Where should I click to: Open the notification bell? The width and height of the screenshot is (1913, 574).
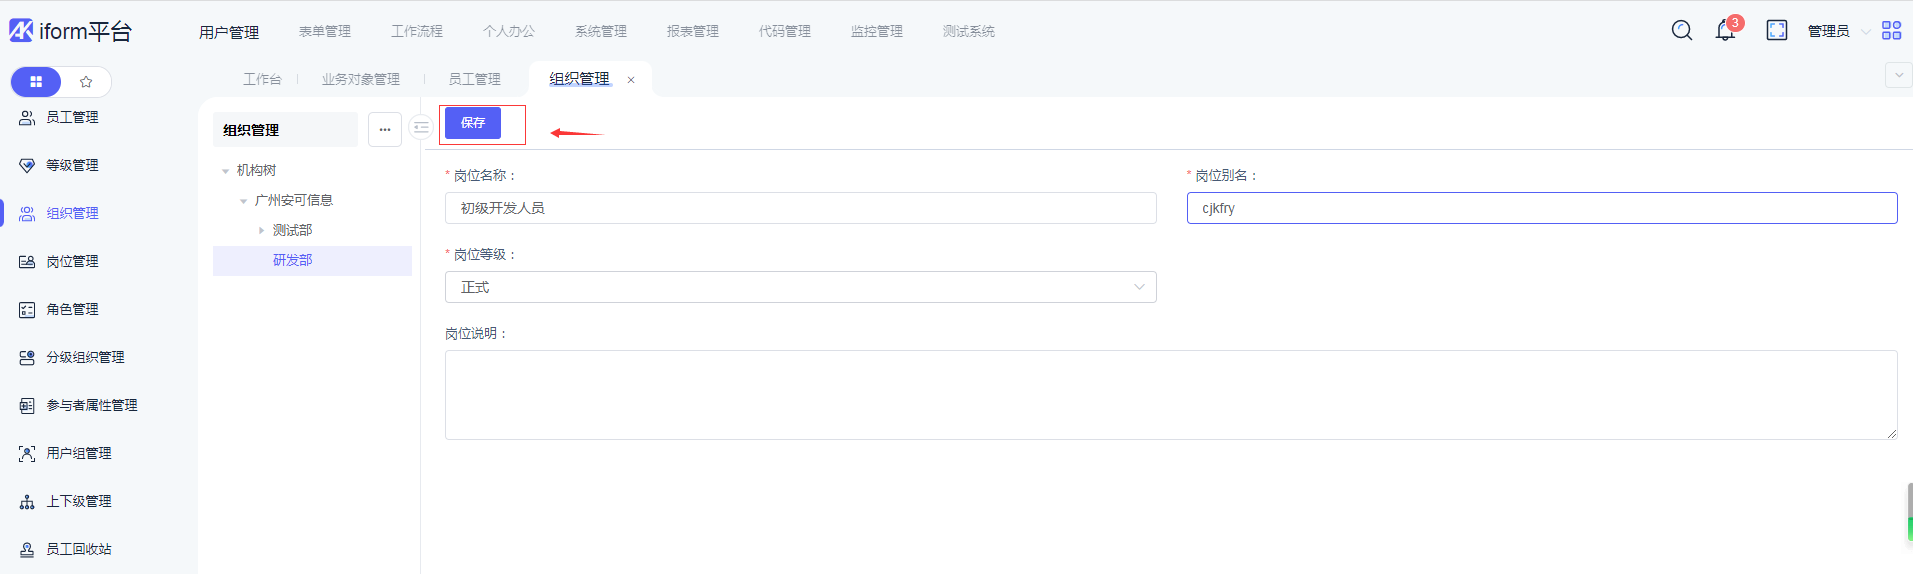pyautogui.click(x=1725, y=31)
